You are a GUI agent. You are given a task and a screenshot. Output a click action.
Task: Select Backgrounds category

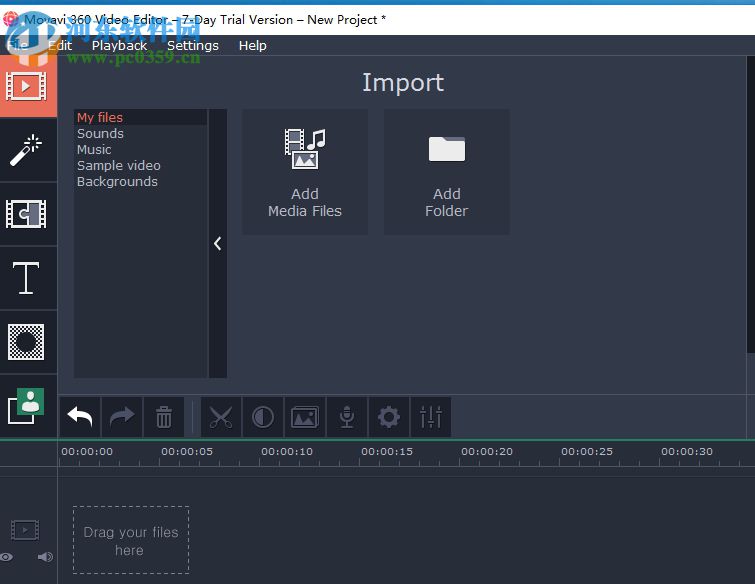(141, 182)
